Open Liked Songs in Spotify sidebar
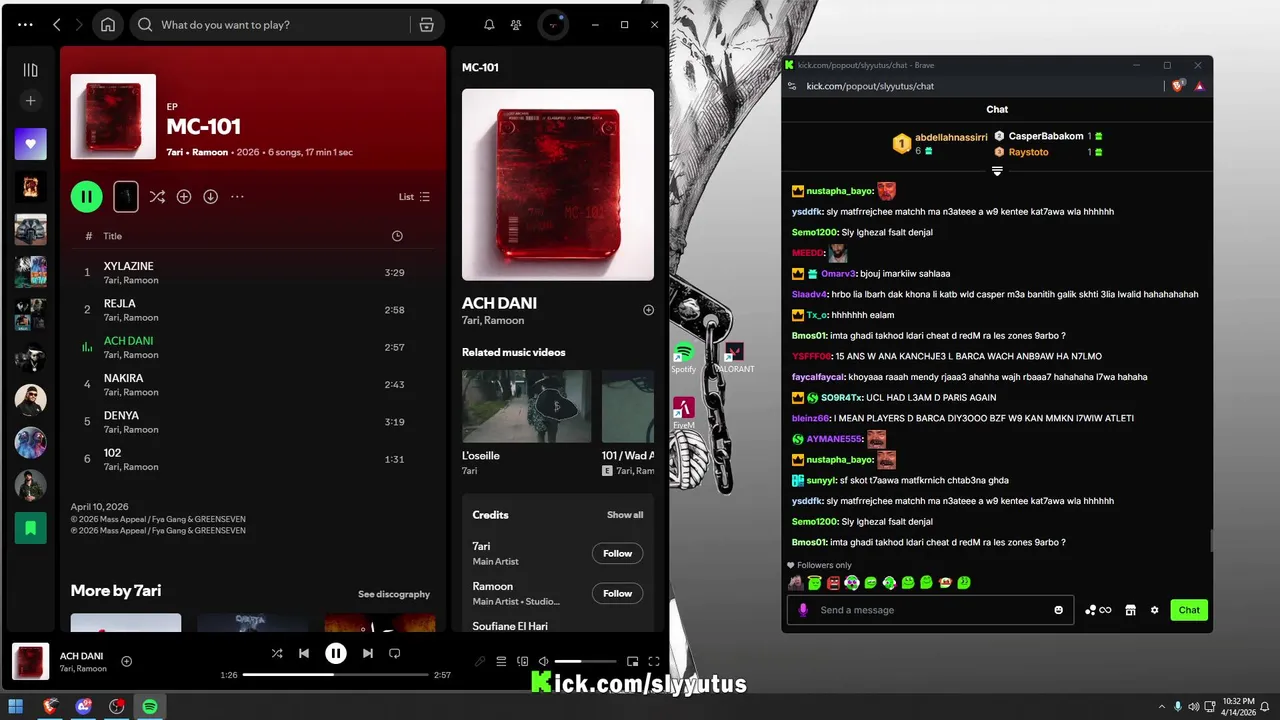This screenshot has height=720, width=1280. pyautogui.click(x=30, y=144)
